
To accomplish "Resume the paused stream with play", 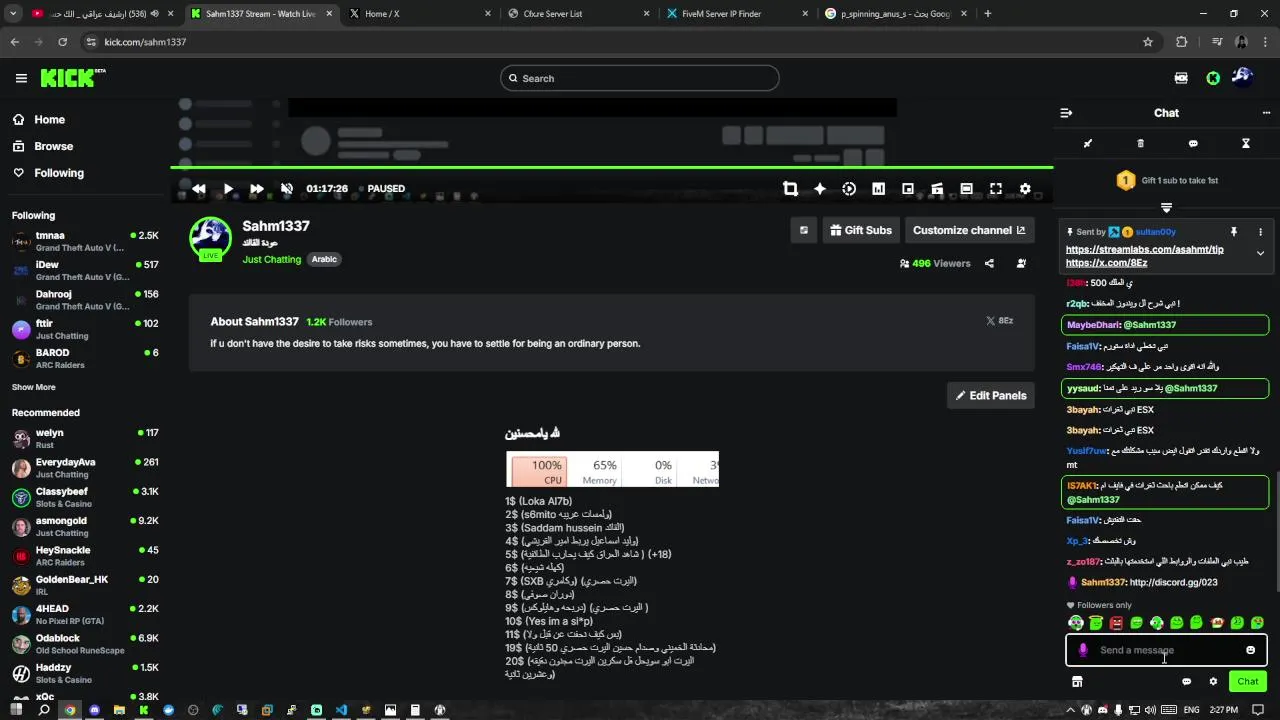I will coord(228,188).
